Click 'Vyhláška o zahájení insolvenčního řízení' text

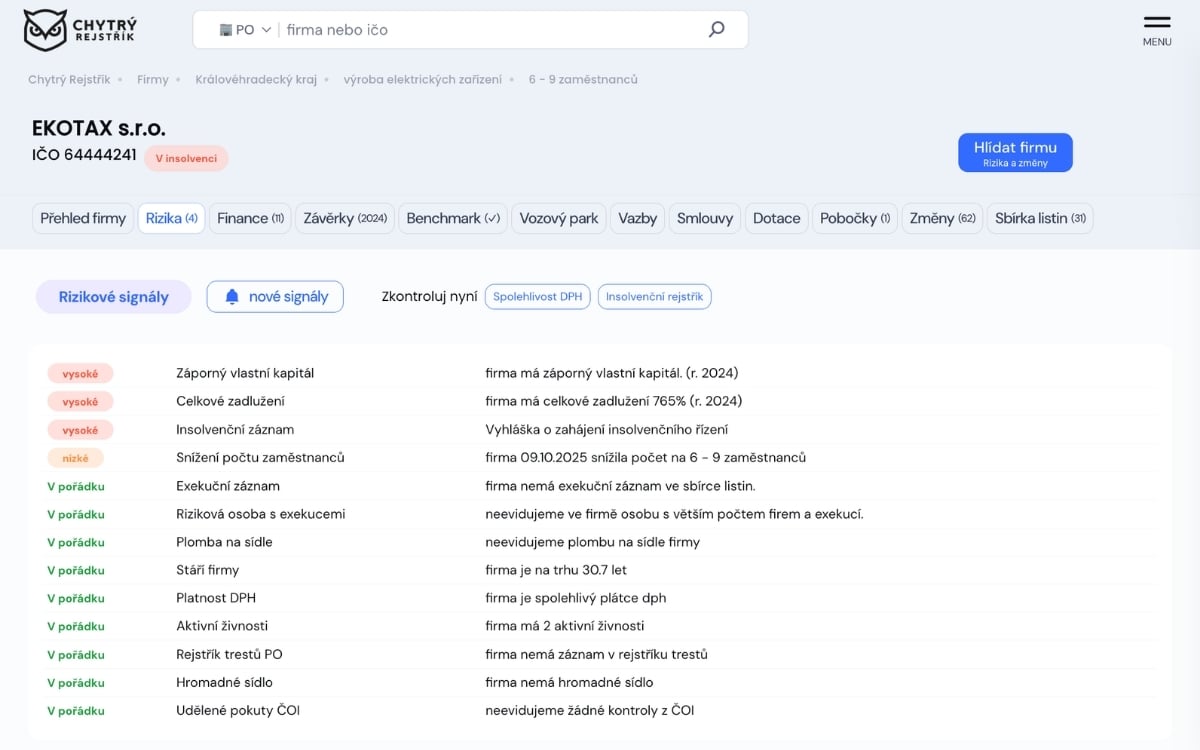point(607,430)
